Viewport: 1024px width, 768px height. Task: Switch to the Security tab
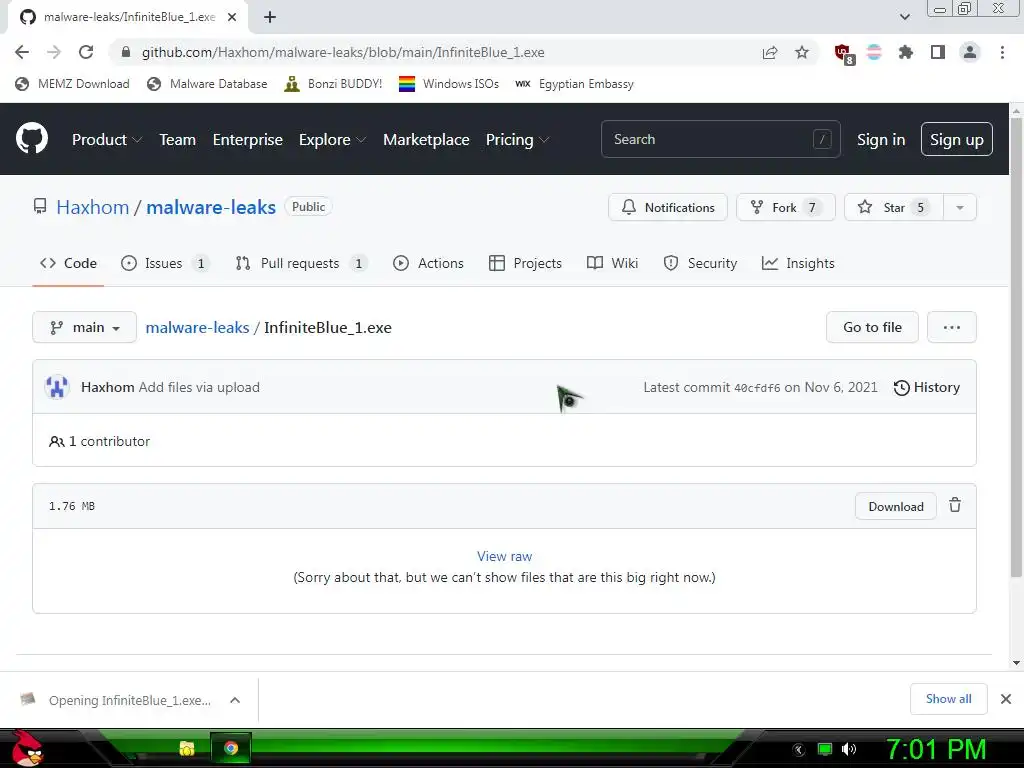[700, 263]
